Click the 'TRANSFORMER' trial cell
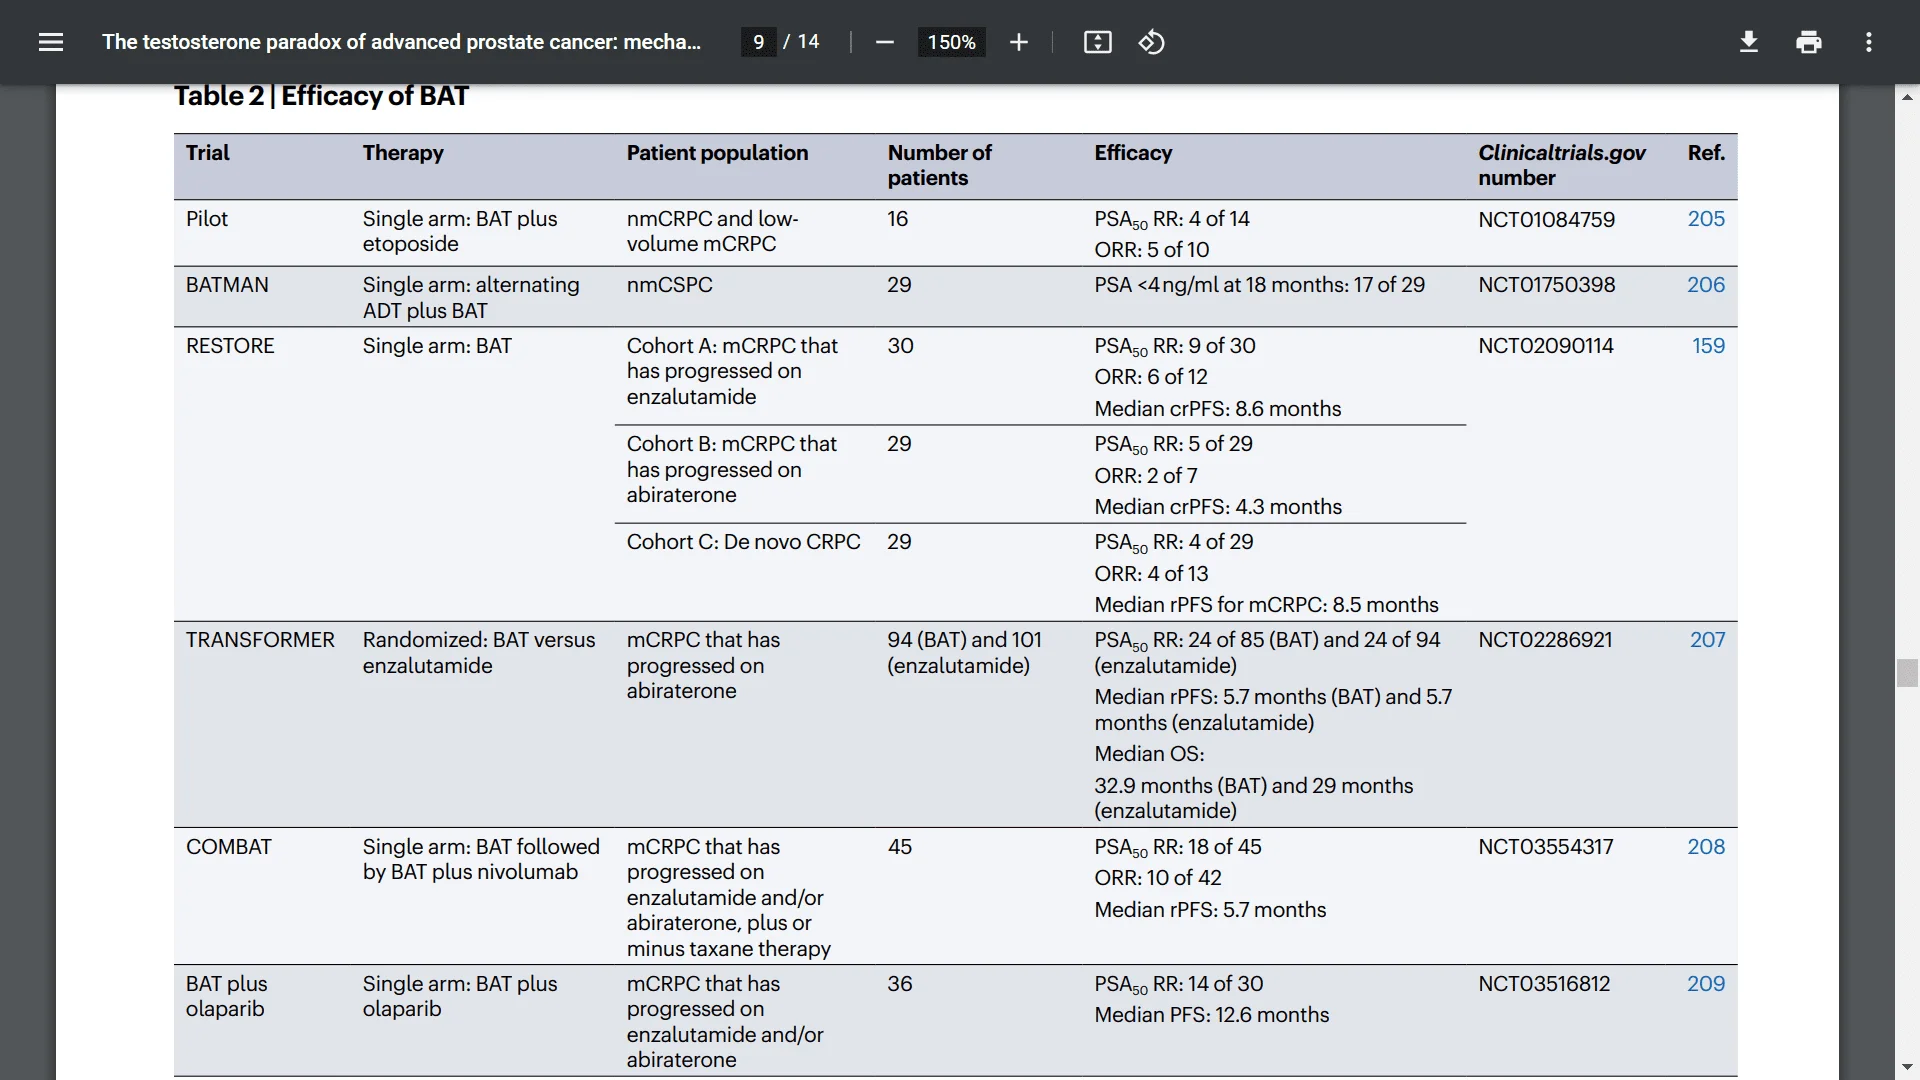The image size is (1920, 1080). [x=260, y=640]
